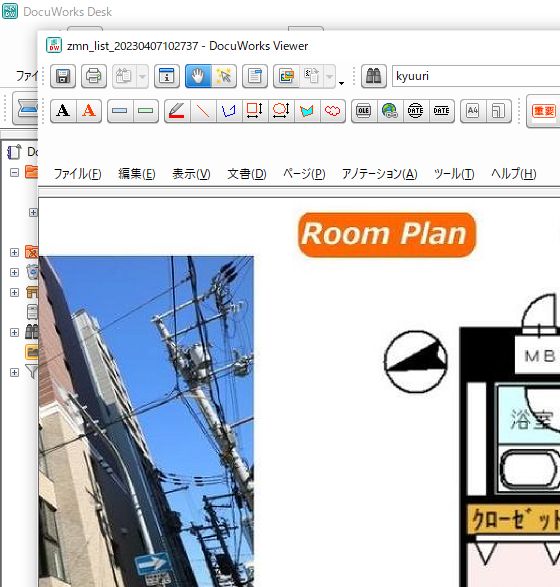560x587 pixels.
Task: Choose the red text annotation tool
Action: (89, 111)
